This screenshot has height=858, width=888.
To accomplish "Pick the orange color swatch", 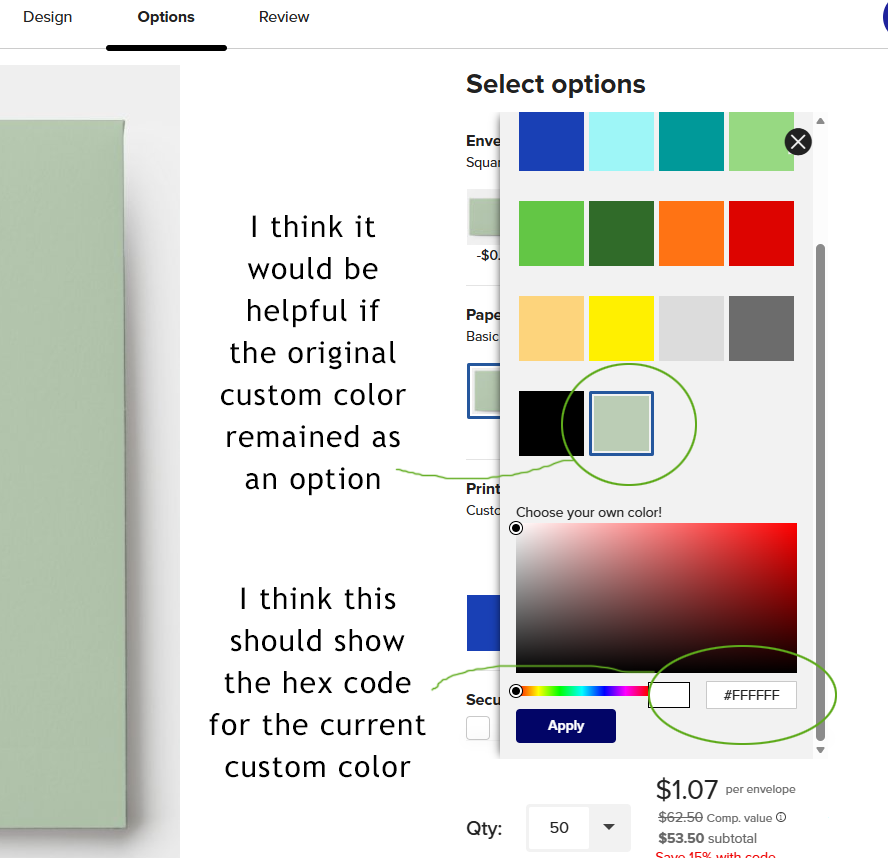I will pyautogui.click(x=691, y=233).
